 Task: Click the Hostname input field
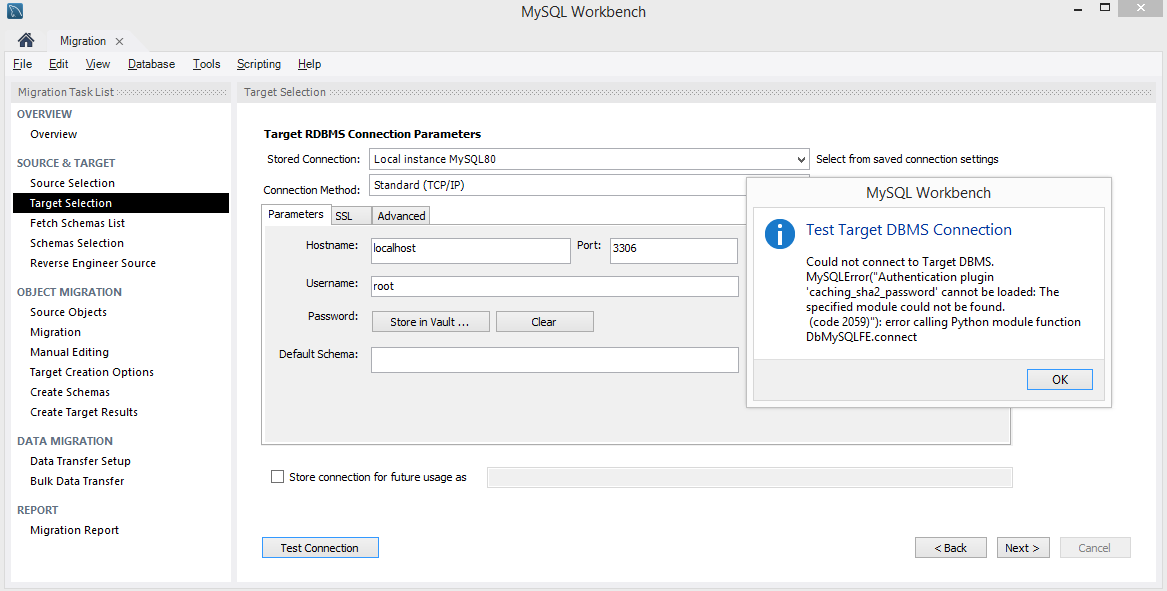click(x=470, y=251)
